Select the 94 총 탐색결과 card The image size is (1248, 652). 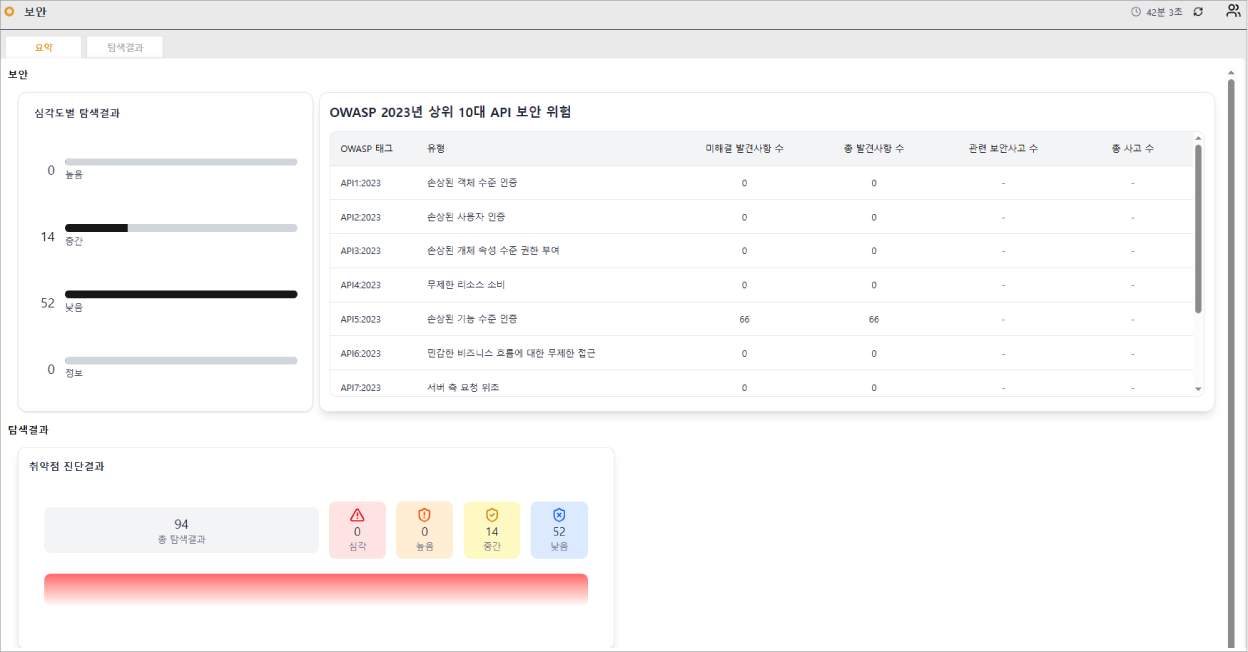coord(181,530)
